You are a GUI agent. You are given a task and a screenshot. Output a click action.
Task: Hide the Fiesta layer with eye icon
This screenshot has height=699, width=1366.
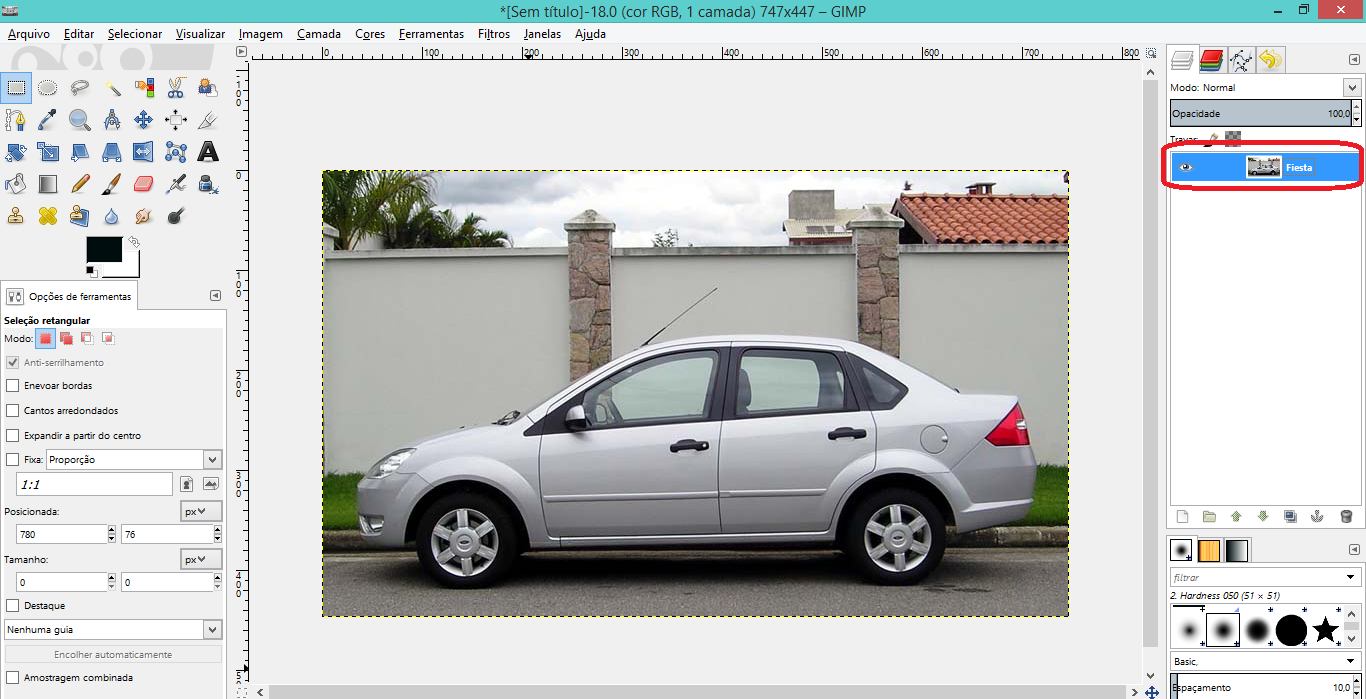(1186, 168)
